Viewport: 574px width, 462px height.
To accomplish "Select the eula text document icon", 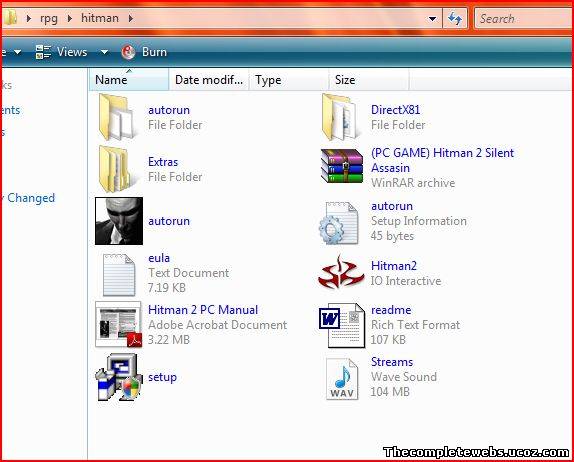I will [119, 275].
